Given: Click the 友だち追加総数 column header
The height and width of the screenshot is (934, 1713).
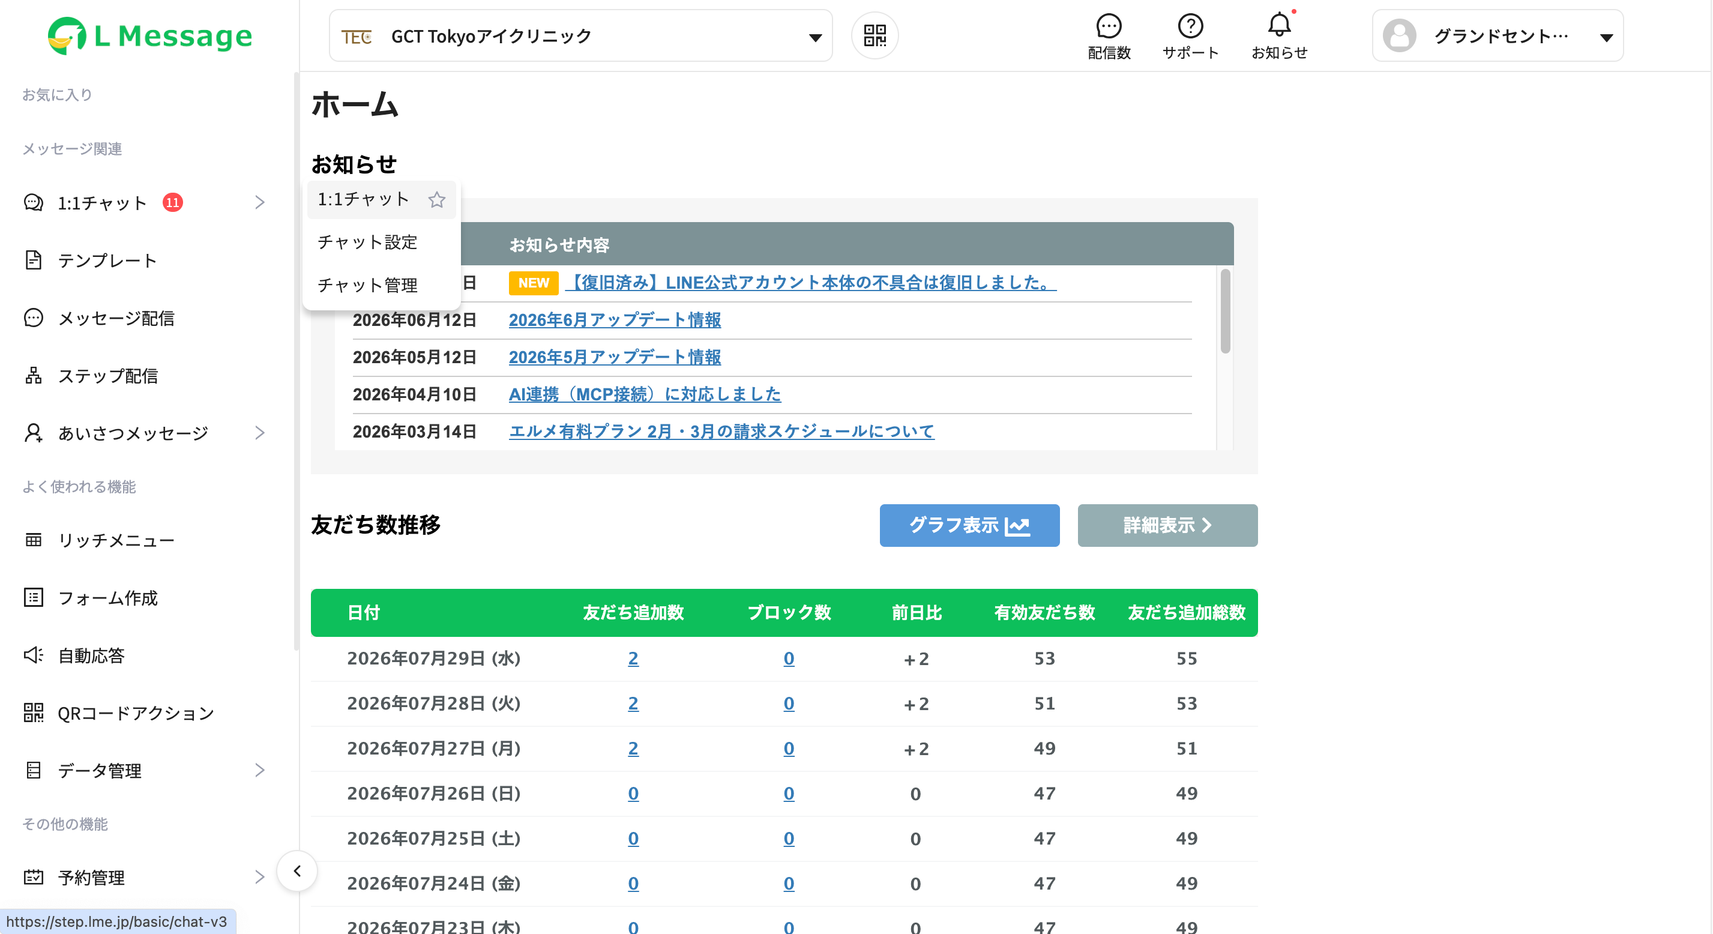Looking at the screenshot, I should click(1186, 613).
